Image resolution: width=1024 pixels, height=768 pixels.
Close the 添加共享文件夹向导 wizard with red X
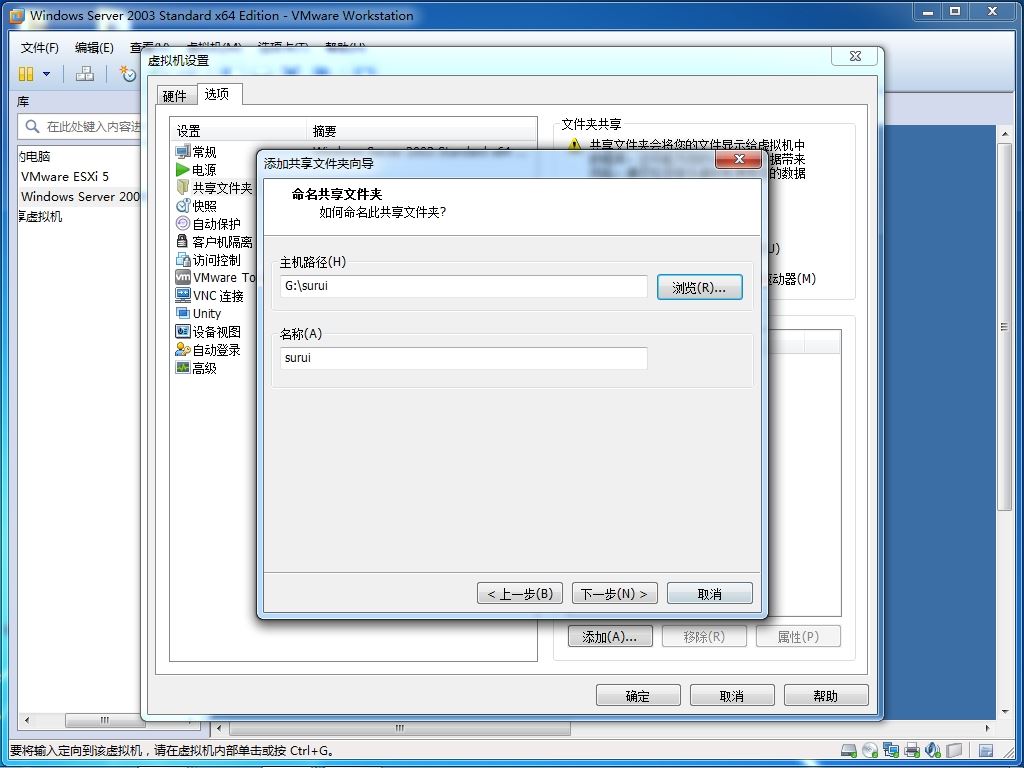739,159
